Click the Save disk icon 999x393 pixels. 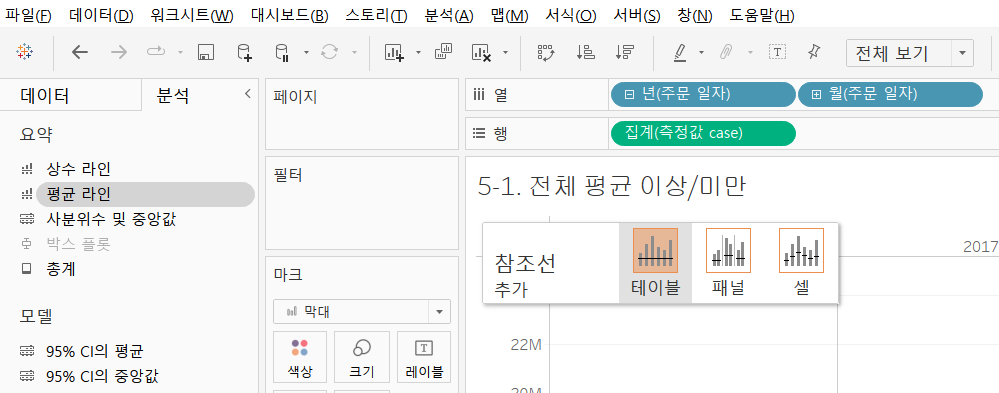pyautogui.click(x=205, y=52)
